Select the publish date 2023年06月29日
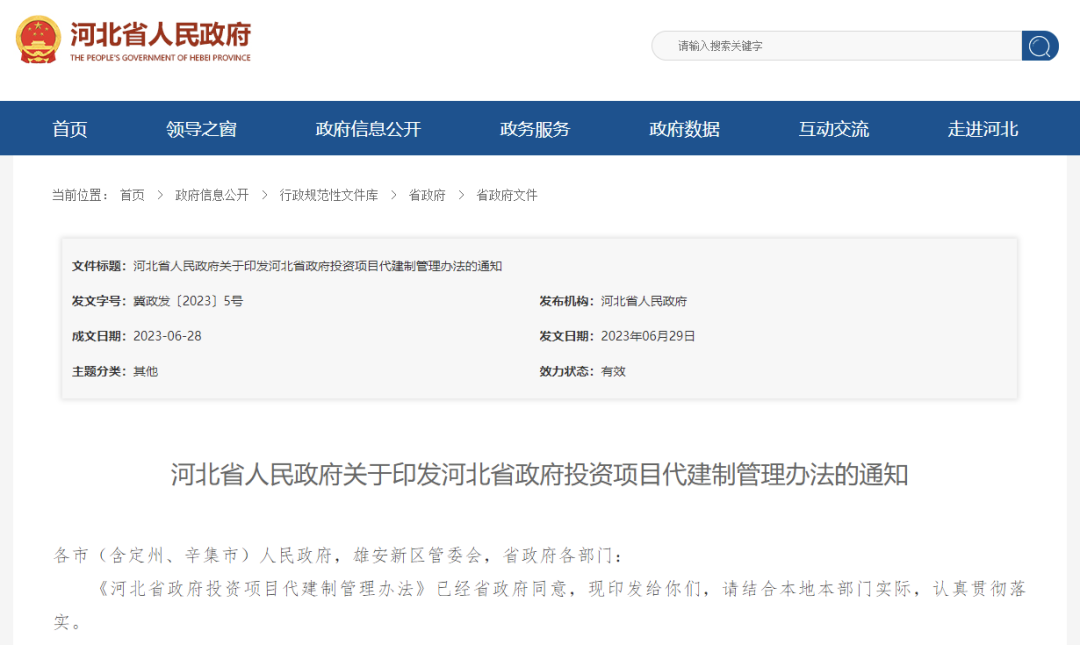1080x645 pixels. tap(648, 336)
